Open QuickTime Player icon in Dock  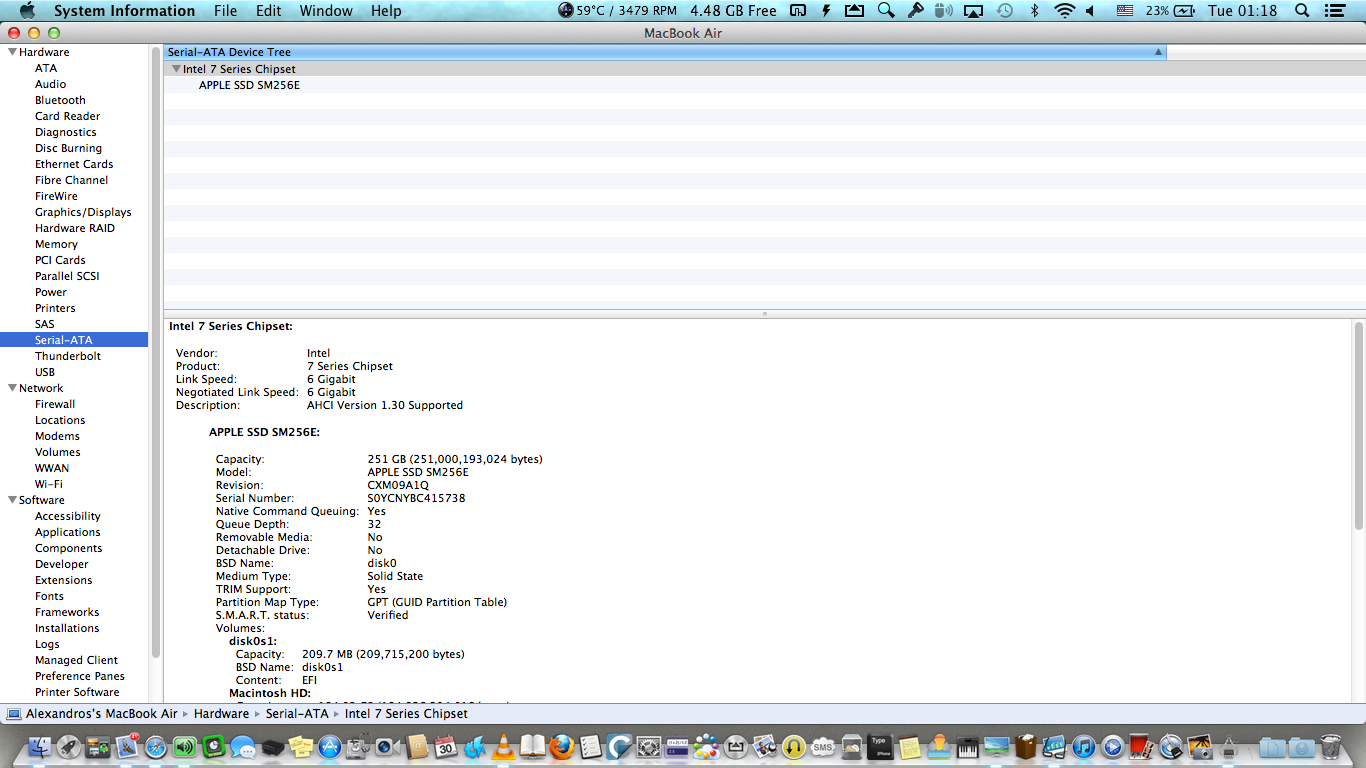pos(1113,747)
